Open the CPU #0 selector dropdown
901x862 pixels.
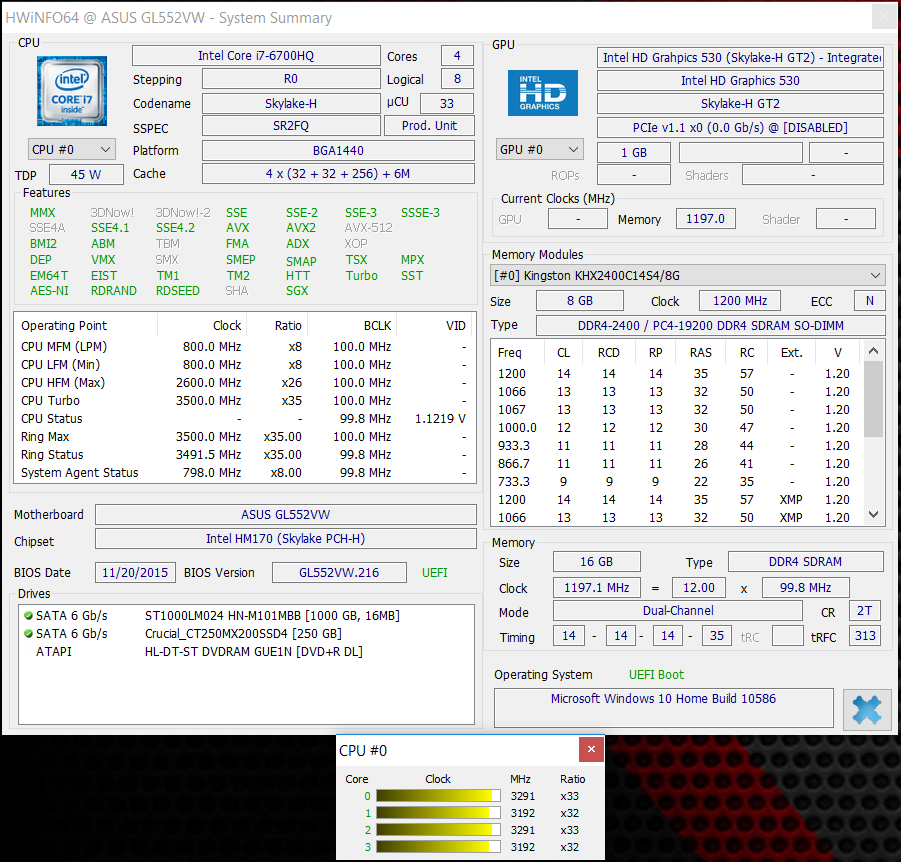pos(72,149)
